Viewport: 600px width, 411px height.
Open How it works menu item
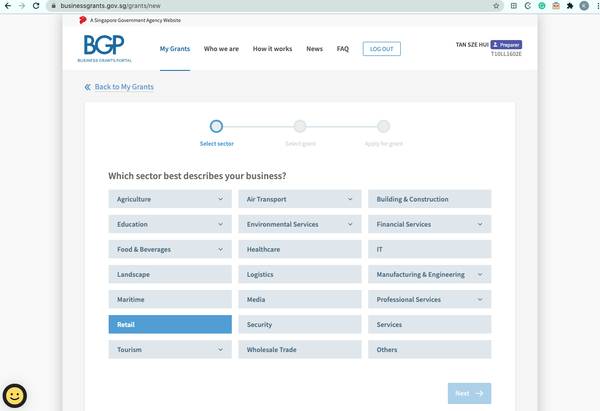[272, 49]
